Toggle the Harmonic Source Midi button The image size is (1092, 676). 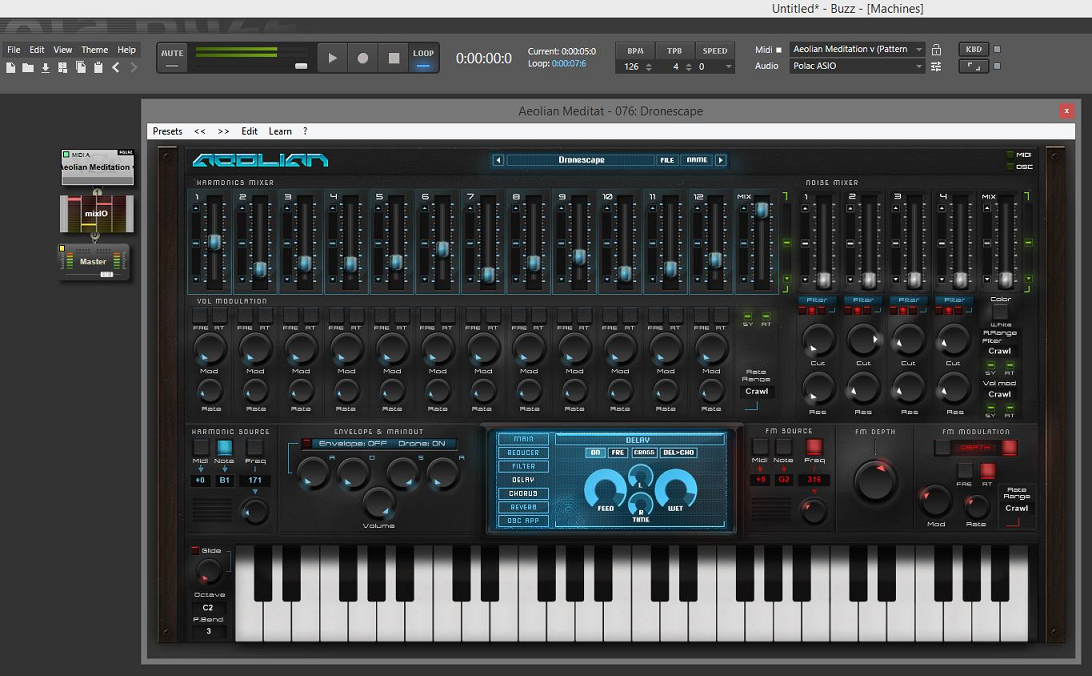(201, 448)
